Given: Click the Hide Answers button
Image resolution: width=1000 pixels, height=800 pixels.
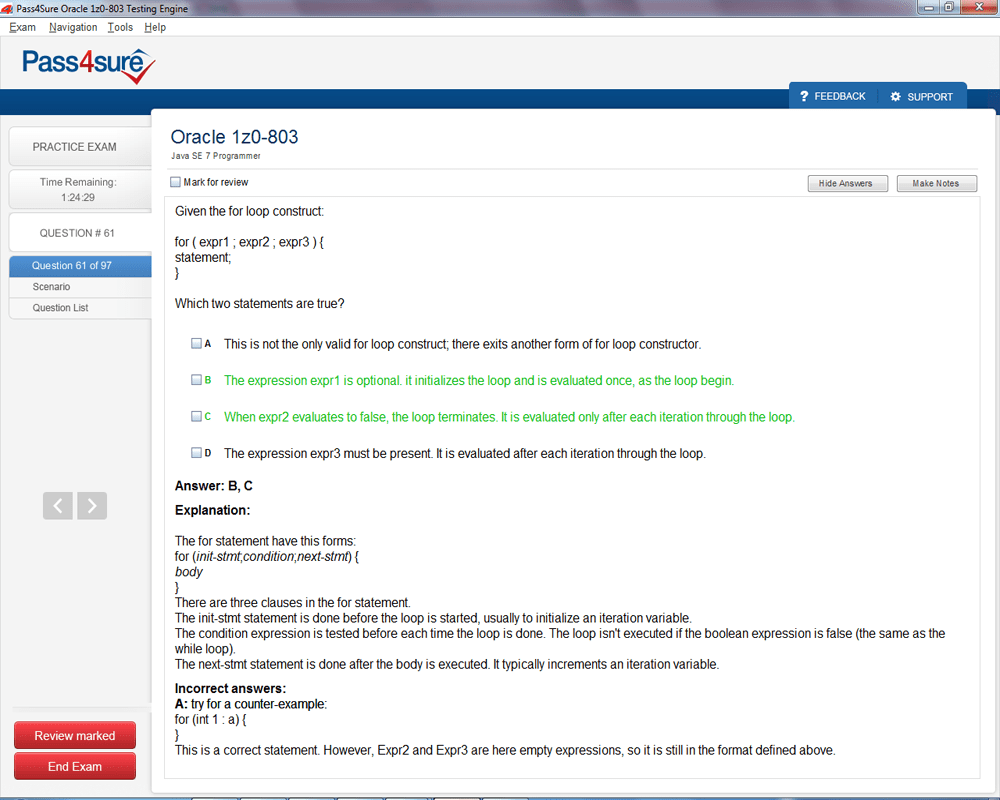Looking at the screenshot, I should tap(848, 183).
